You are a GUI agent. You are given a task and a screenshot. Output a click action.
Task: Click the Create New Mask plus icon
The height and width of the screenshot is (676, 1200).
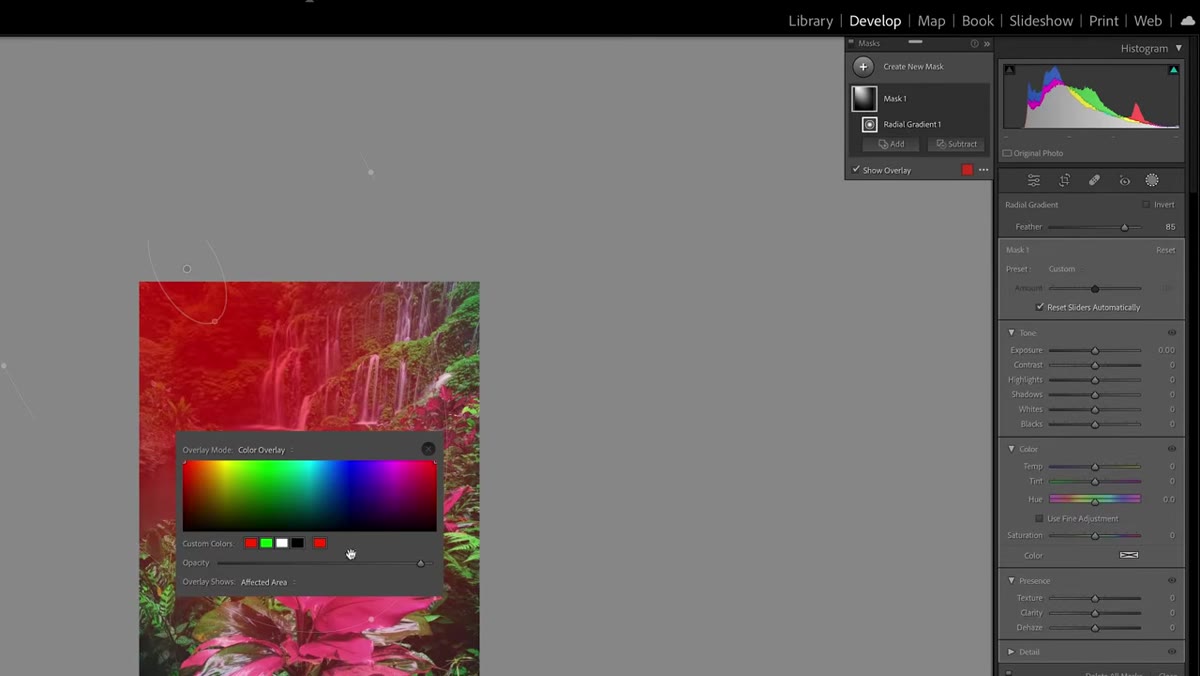(x=863, y=67)
